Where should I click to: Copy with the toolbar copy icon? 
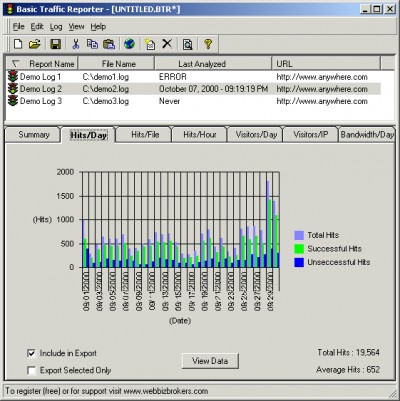(x=92, y=44)
